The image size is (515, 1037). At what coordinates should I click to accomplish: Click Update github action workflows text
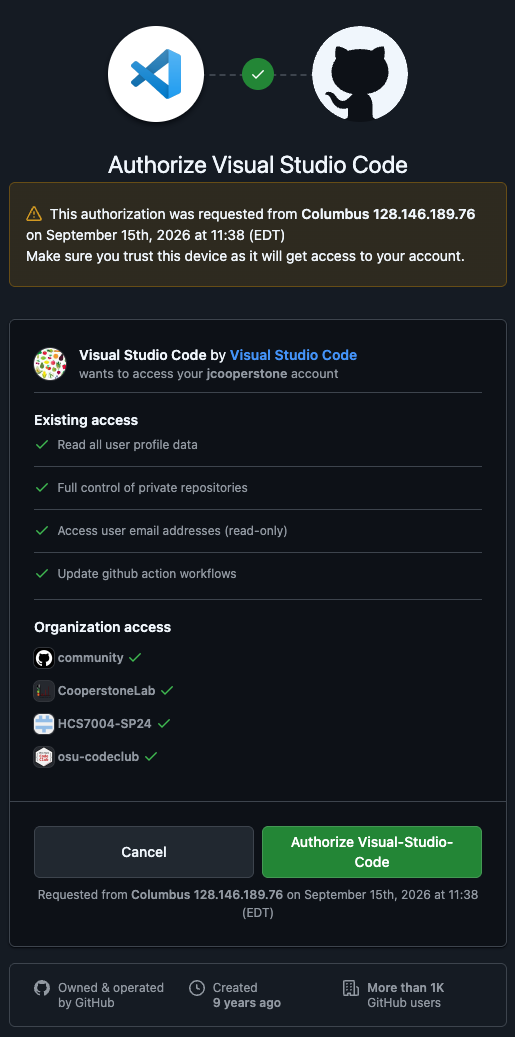click(x=147, y=573)
